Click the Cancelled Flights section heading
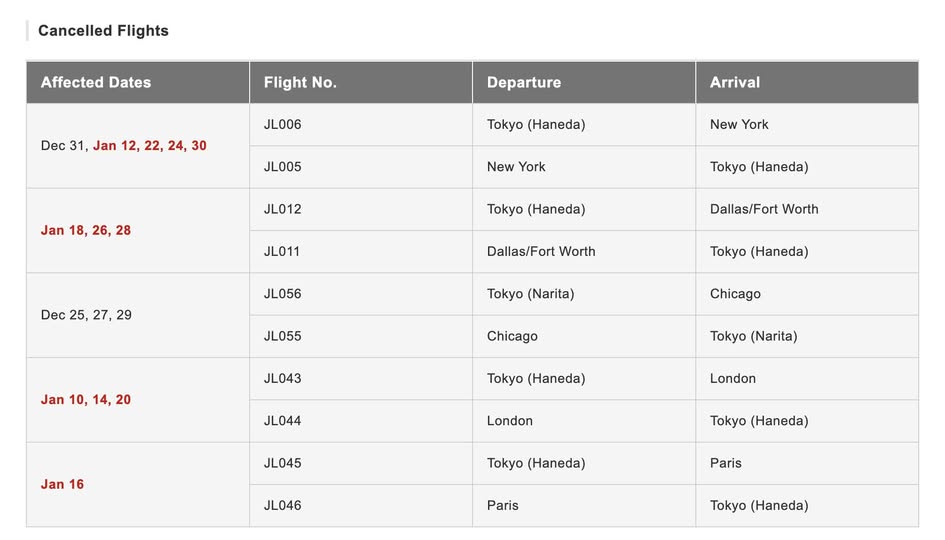This screenshot has width=945, height=540. [x=103, y=31]
